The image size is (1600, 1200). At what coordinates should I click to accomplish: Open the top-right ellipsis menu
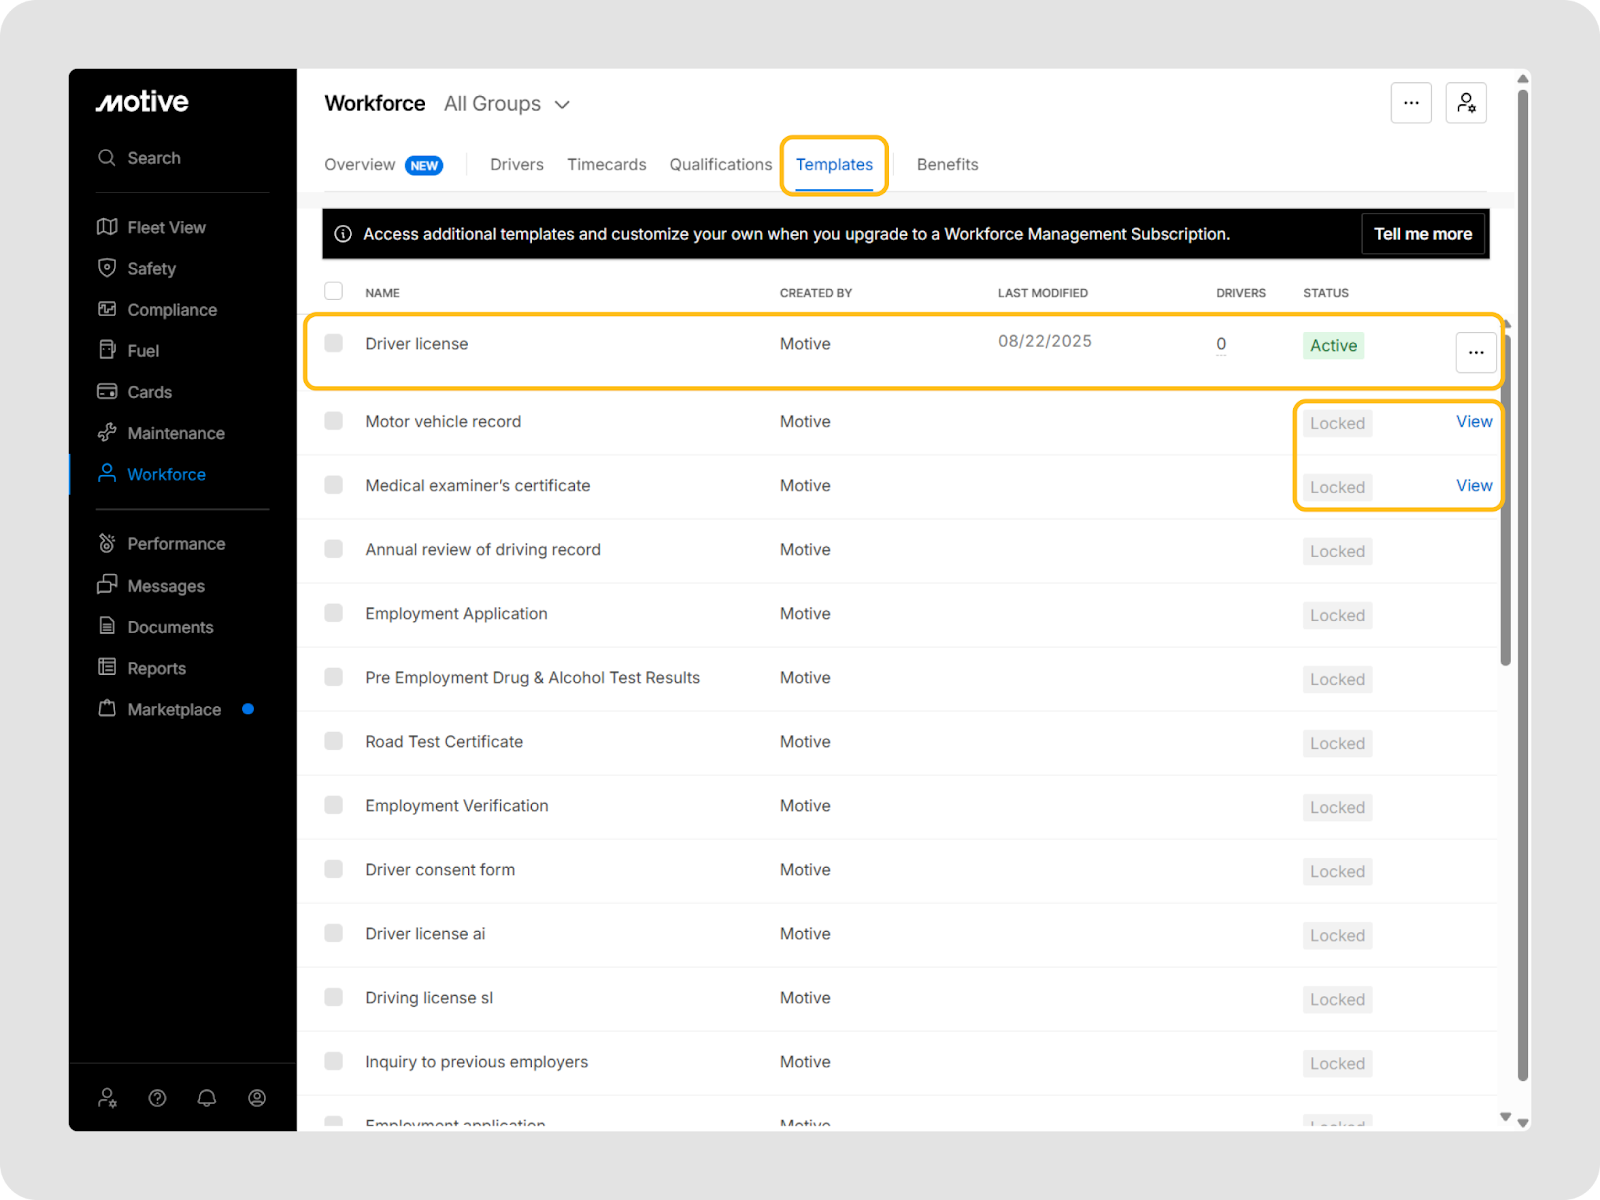click(x=1411, y=103)
